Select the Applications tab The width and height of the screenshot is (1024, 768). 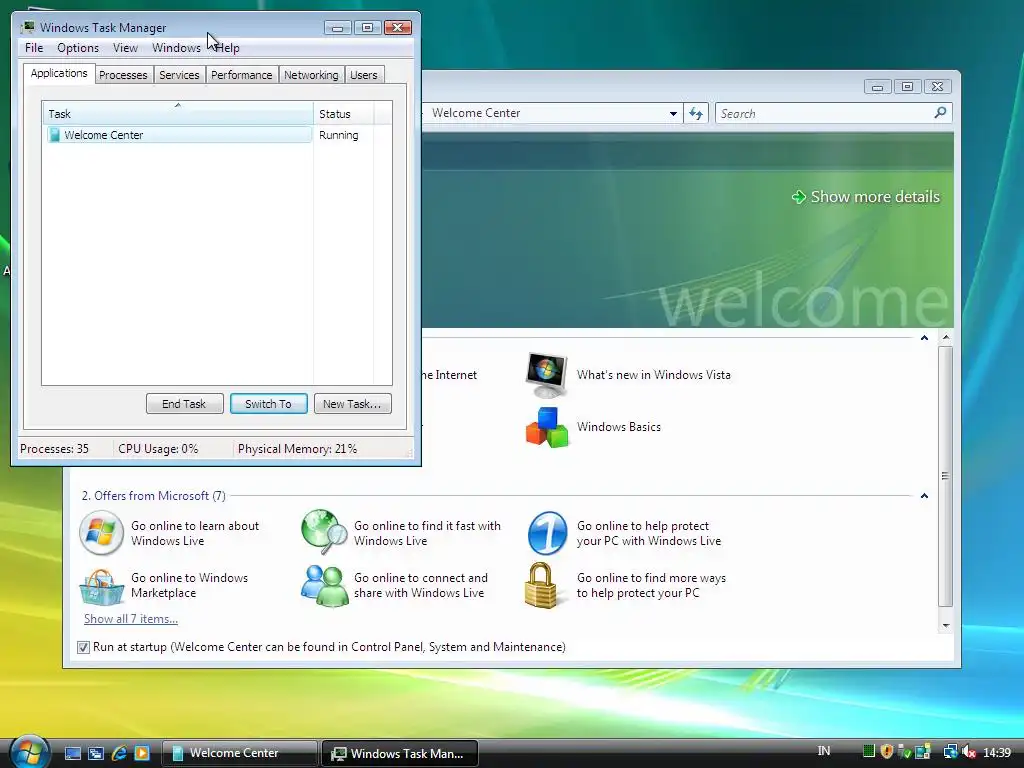(x=59, y=73)
